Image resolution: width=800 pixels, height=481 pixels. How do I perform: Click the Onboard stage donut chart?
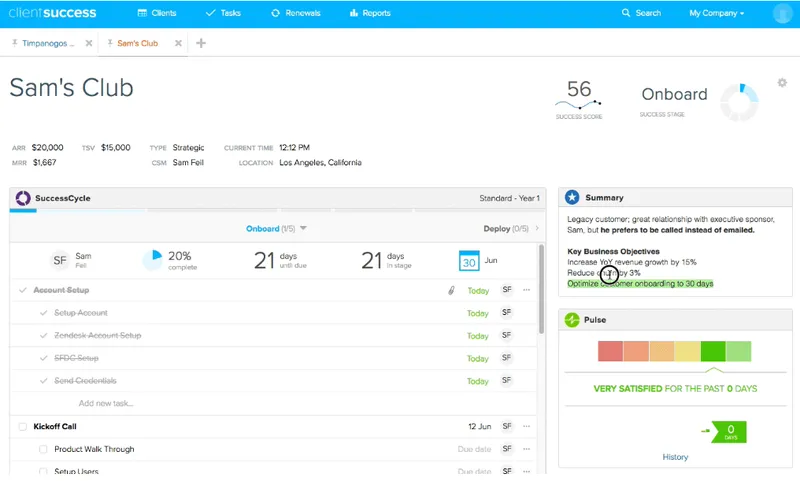coord(739,103)
